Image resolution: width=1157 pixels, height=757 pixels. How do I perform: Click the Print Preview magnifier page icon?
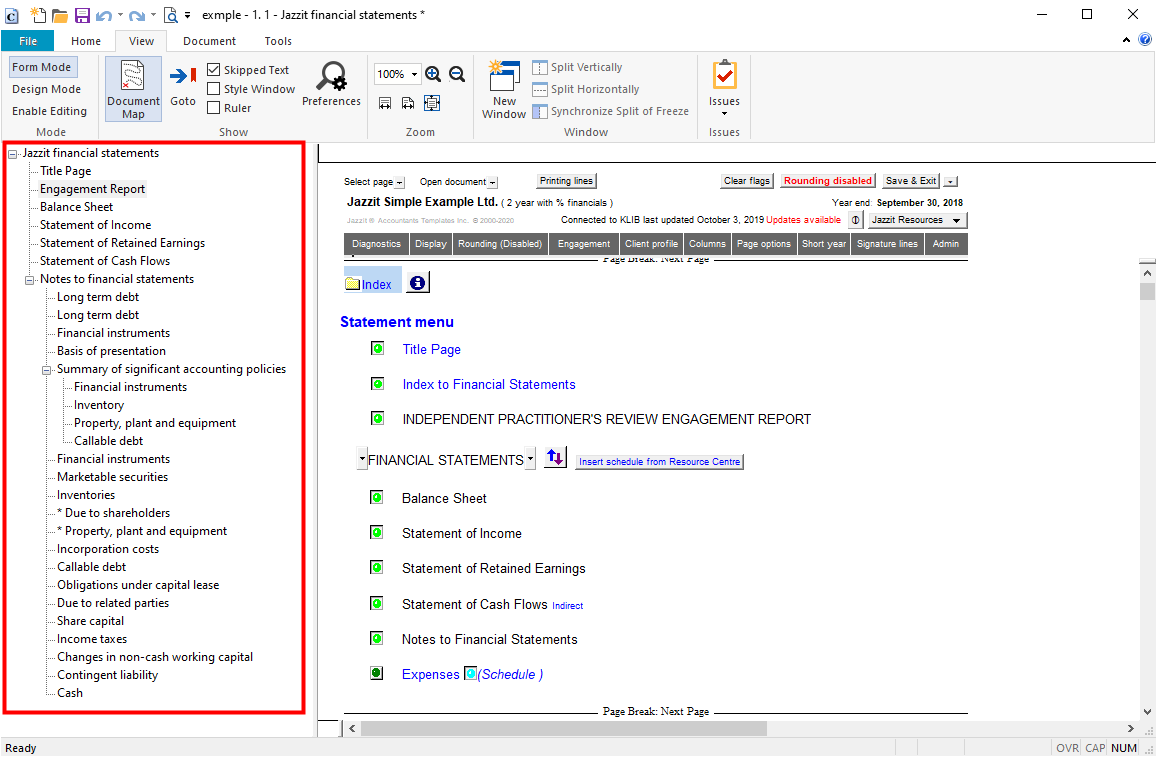click(170, 15)
